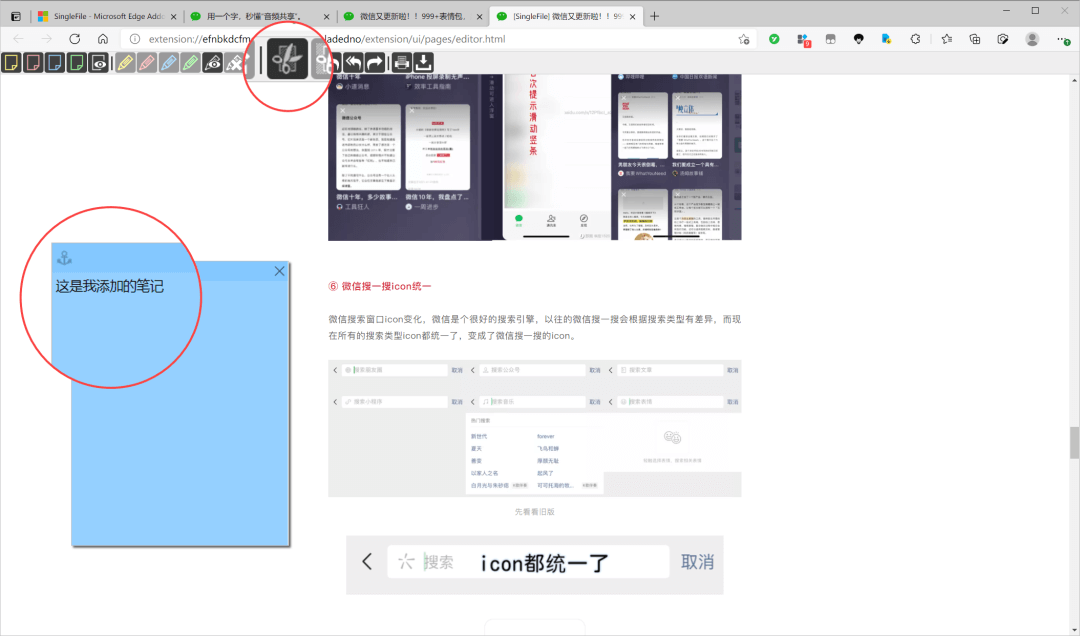
Task: Click the paragraph starting 微信搜索窗口icon变化
Action: pos(534,327)
